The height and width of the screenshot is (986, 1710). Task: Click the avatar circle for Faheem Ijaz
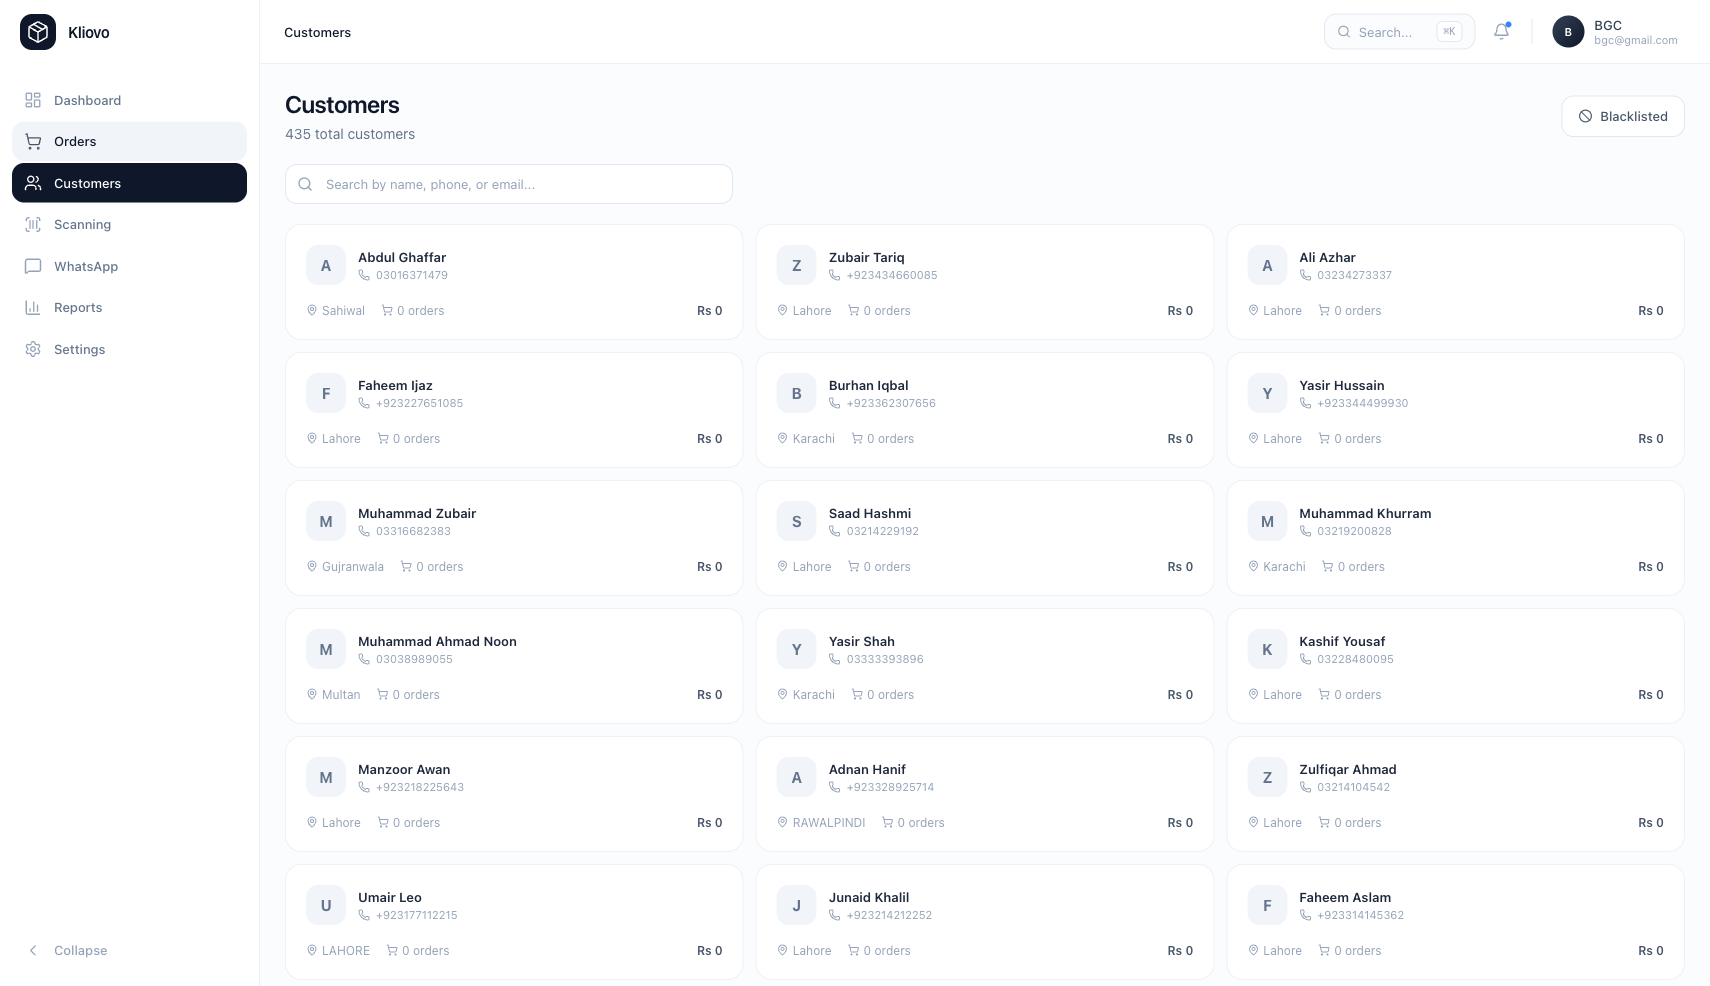tap(325, 393)
